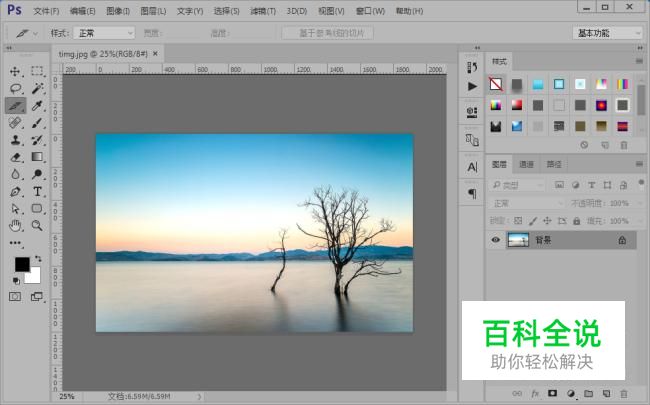Switch to the 通道 channels tab
650x405 pixels.
click(x=526, y=164)
